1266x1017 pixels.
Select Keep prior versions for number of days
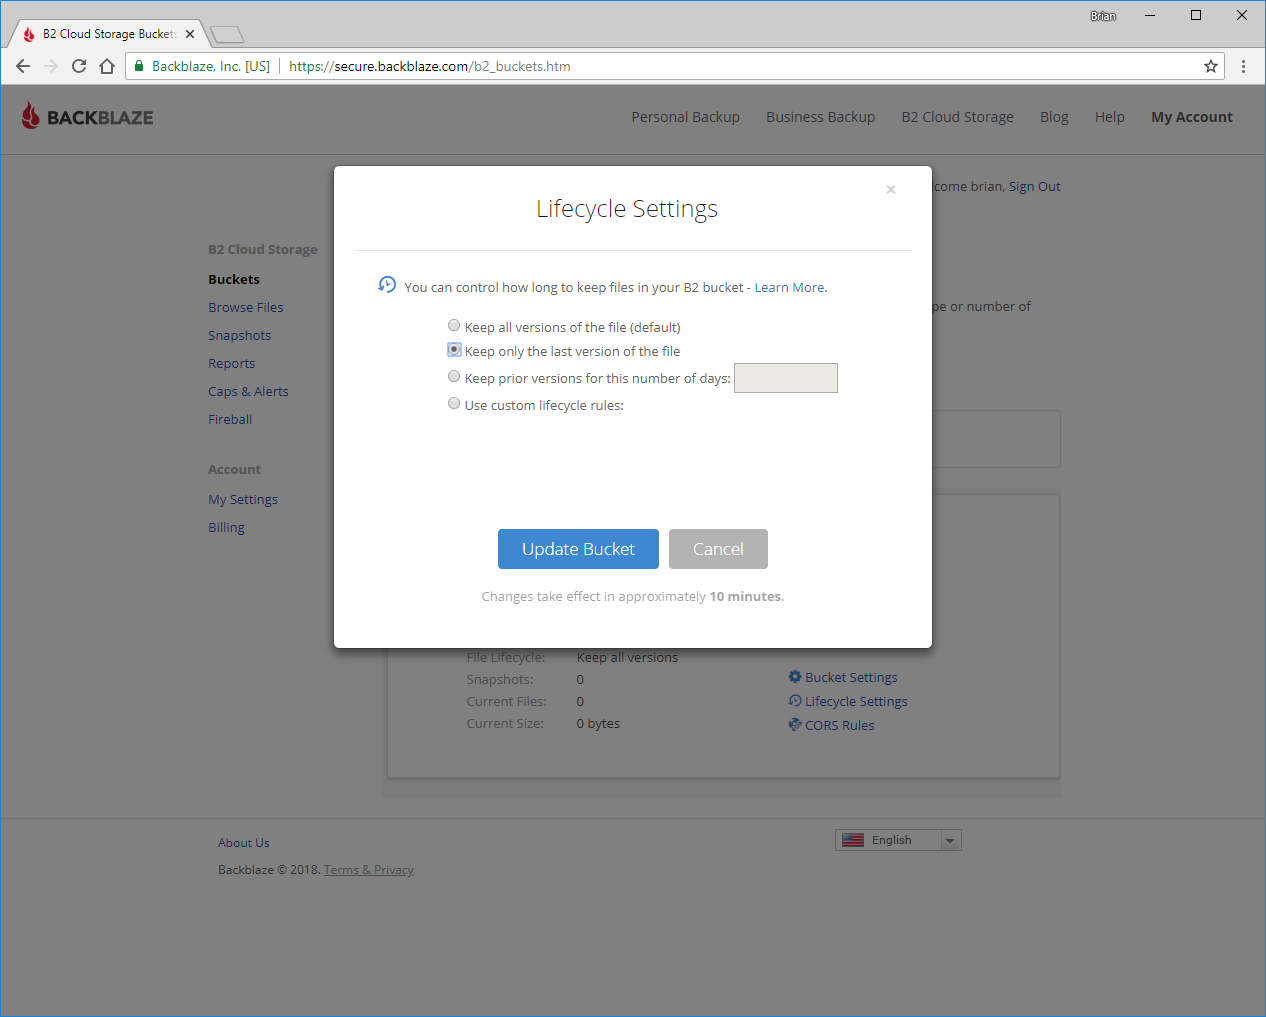point(454,377)
